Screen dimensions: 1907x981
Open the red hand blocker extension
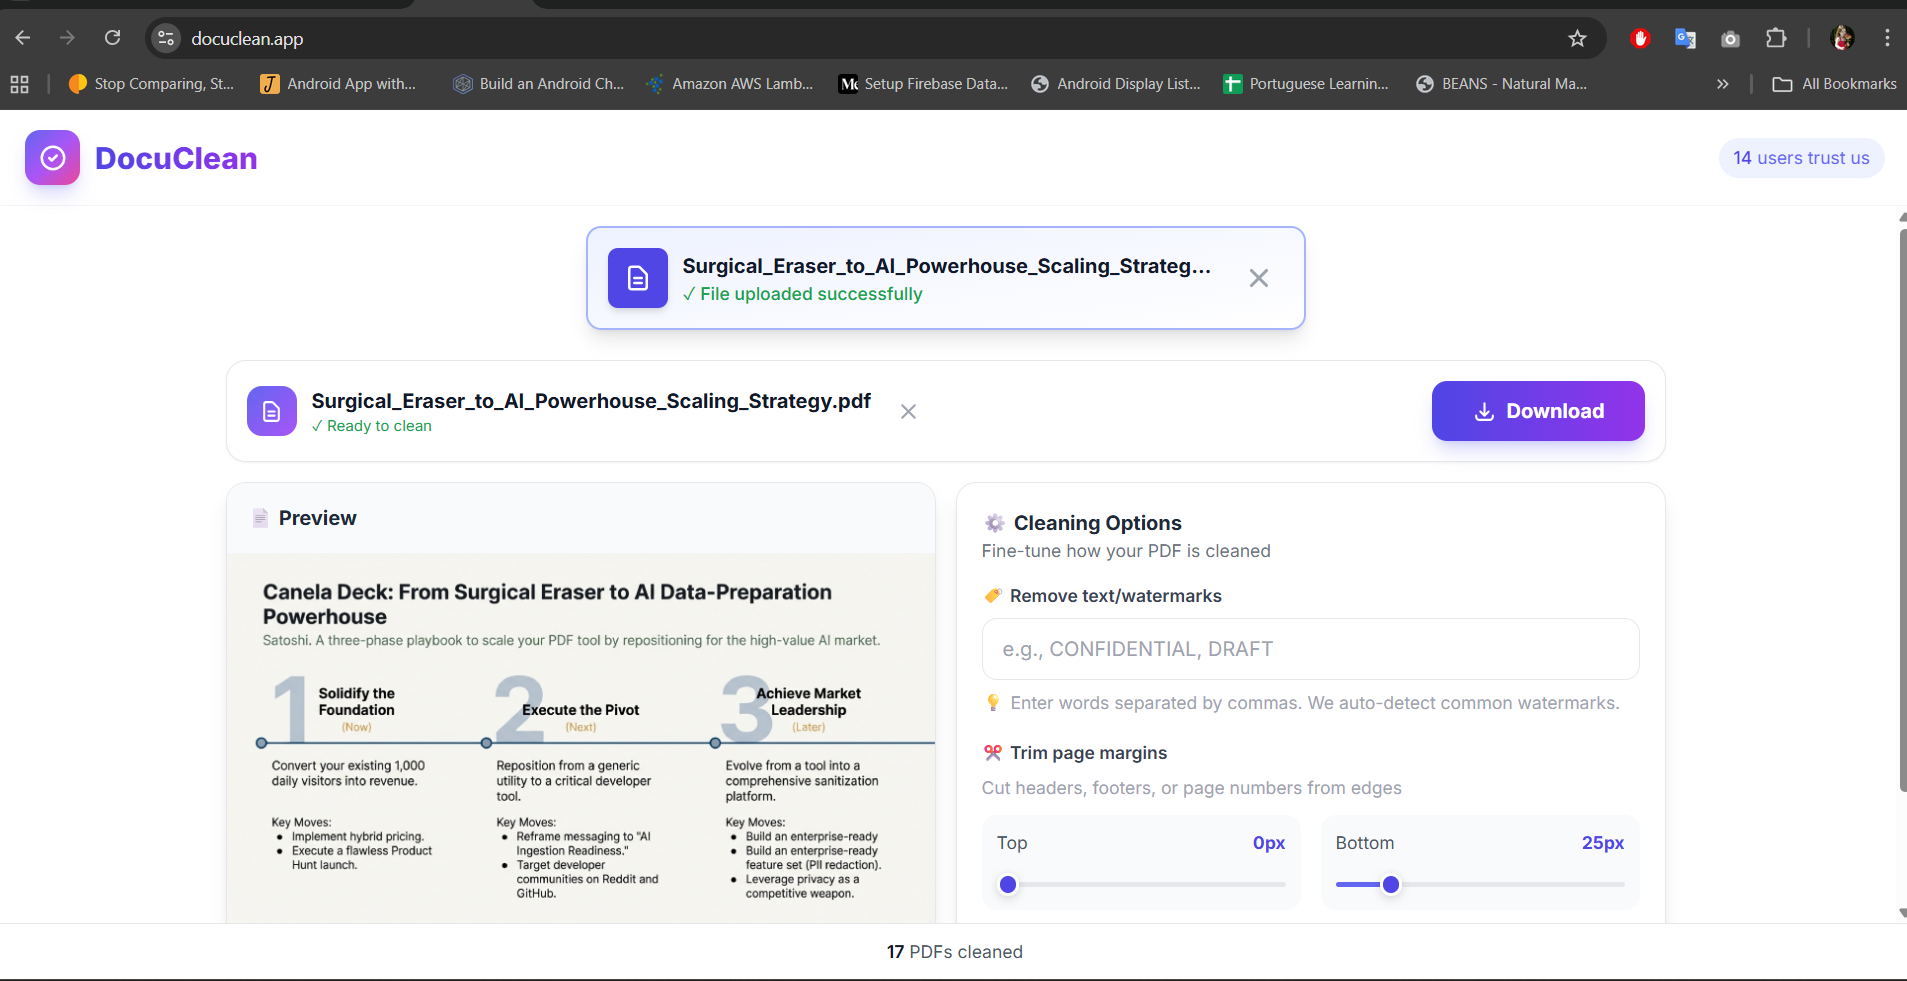1640,38
